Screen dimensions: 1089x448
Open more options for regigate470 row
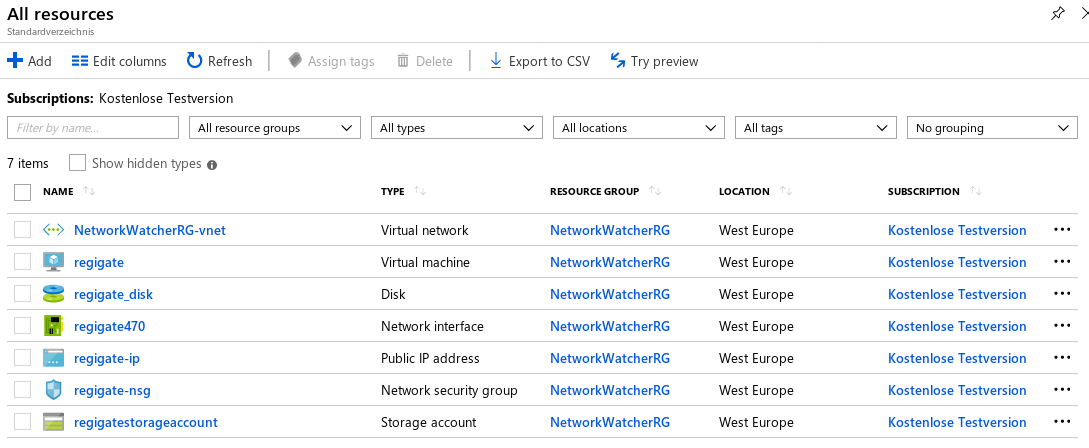[1062, 326]
